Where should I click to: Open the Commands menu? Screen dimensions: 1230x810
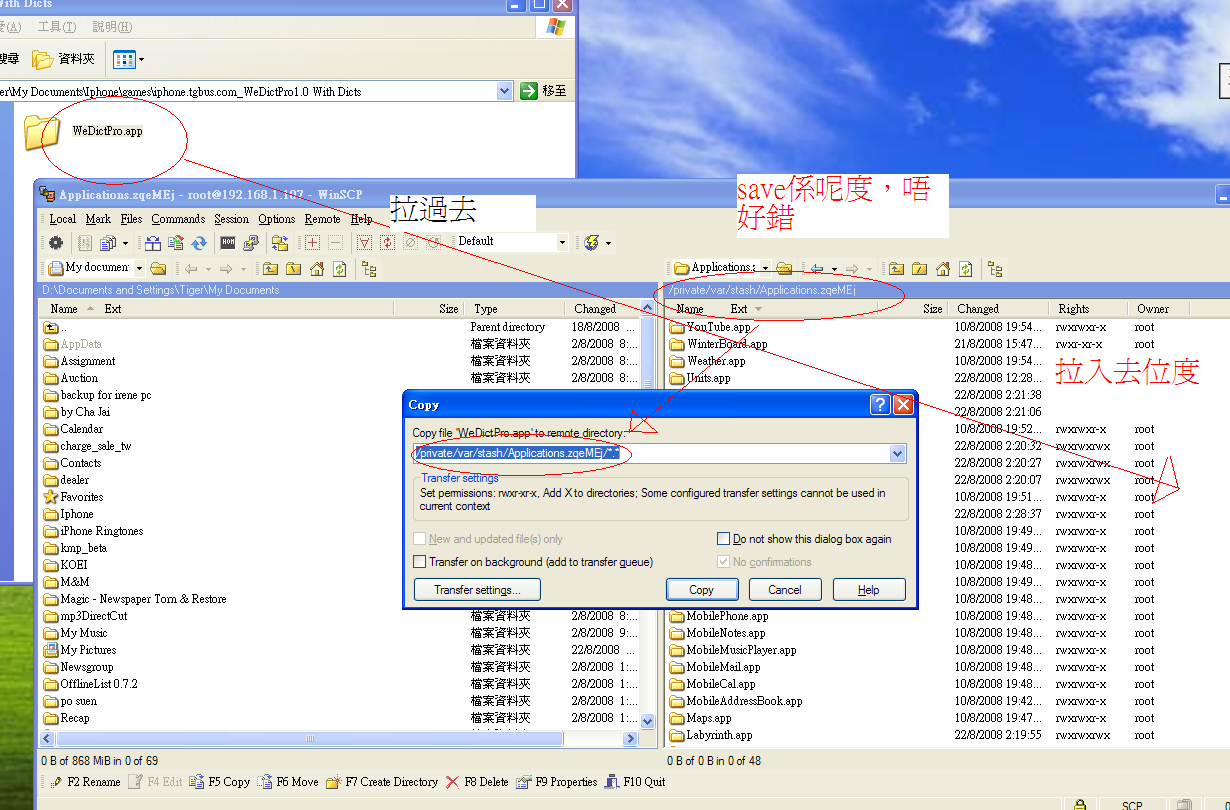178,219
